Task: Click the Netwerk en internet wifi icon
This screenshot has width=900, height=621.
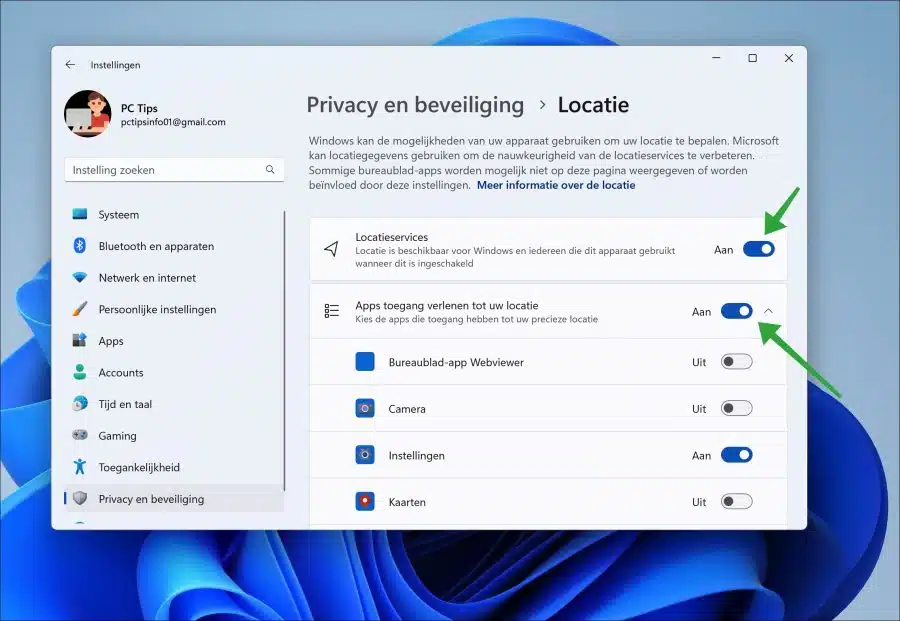Action: [80, 277]
